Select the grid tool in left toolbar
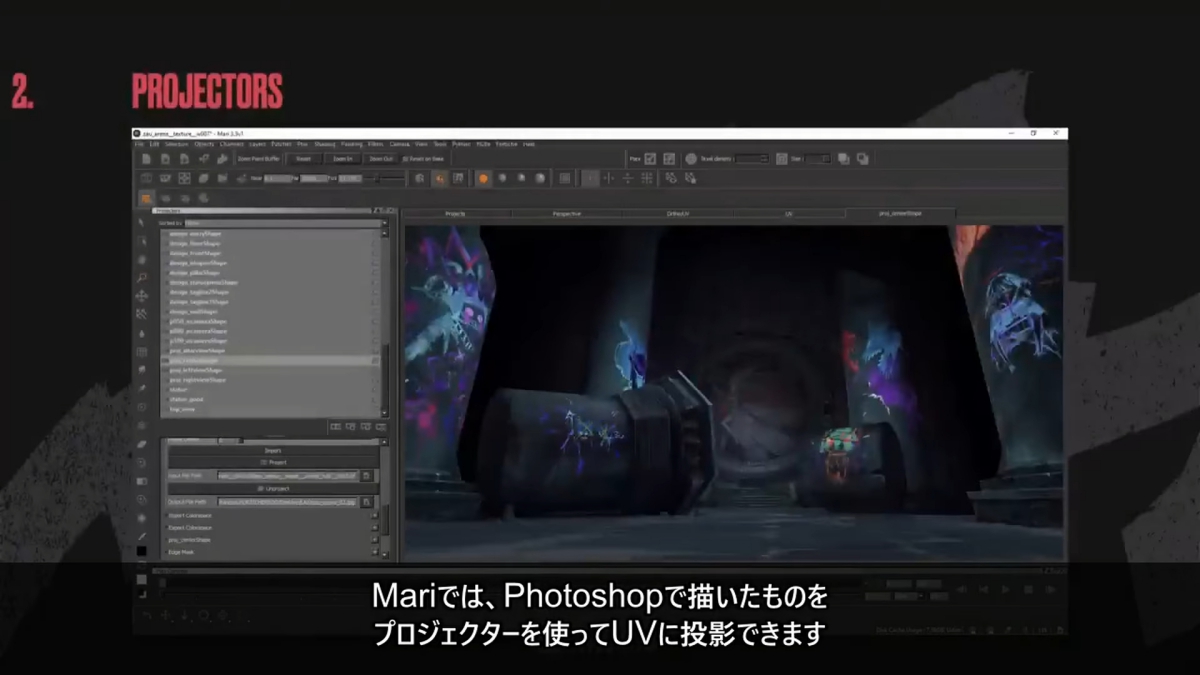 [141, 352]
